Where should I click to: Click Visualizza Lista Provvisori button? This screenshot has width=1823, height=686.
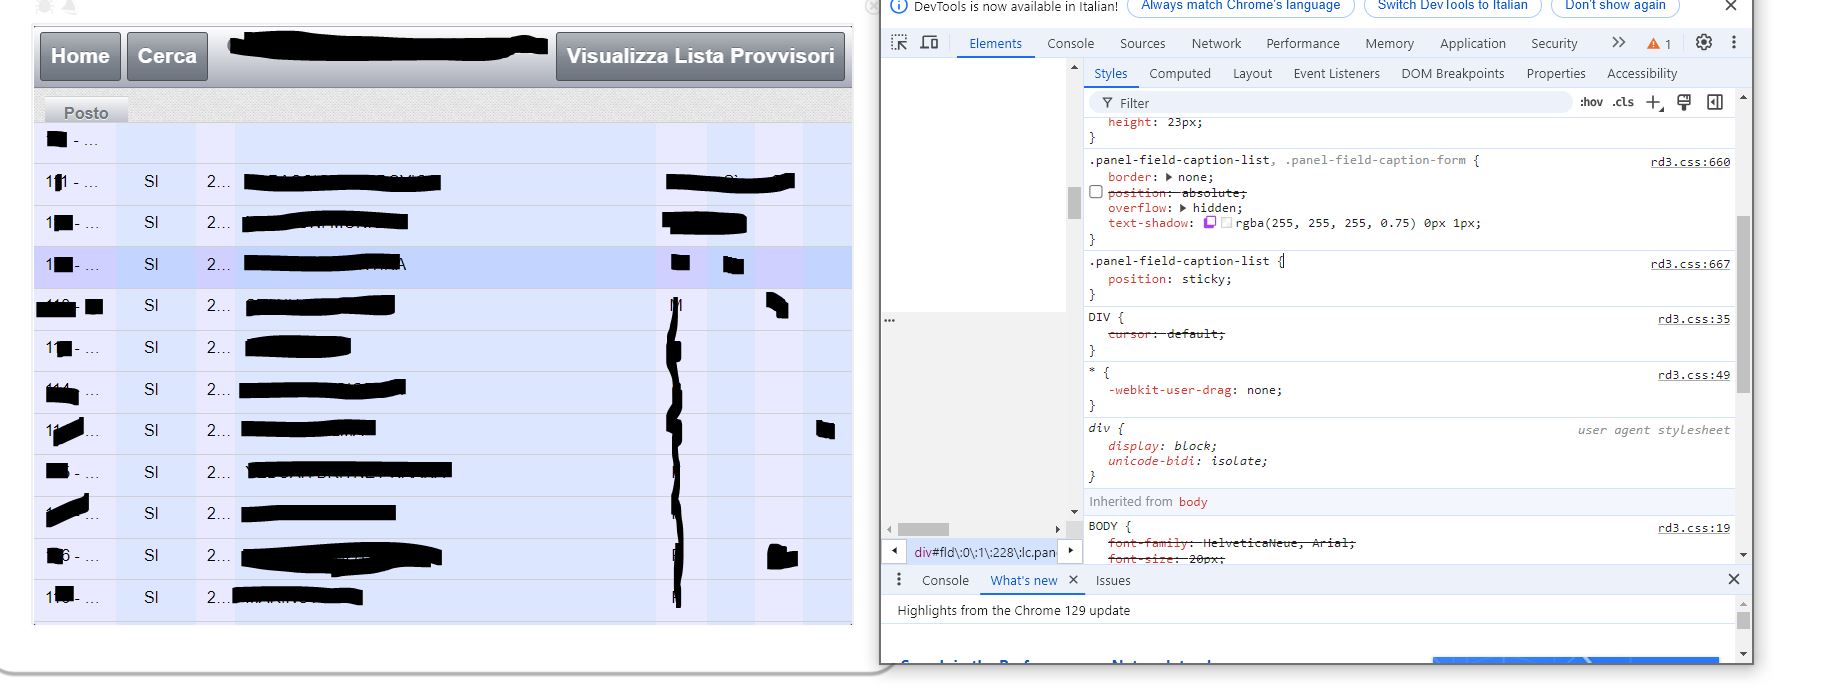click(x=700, y=56)
